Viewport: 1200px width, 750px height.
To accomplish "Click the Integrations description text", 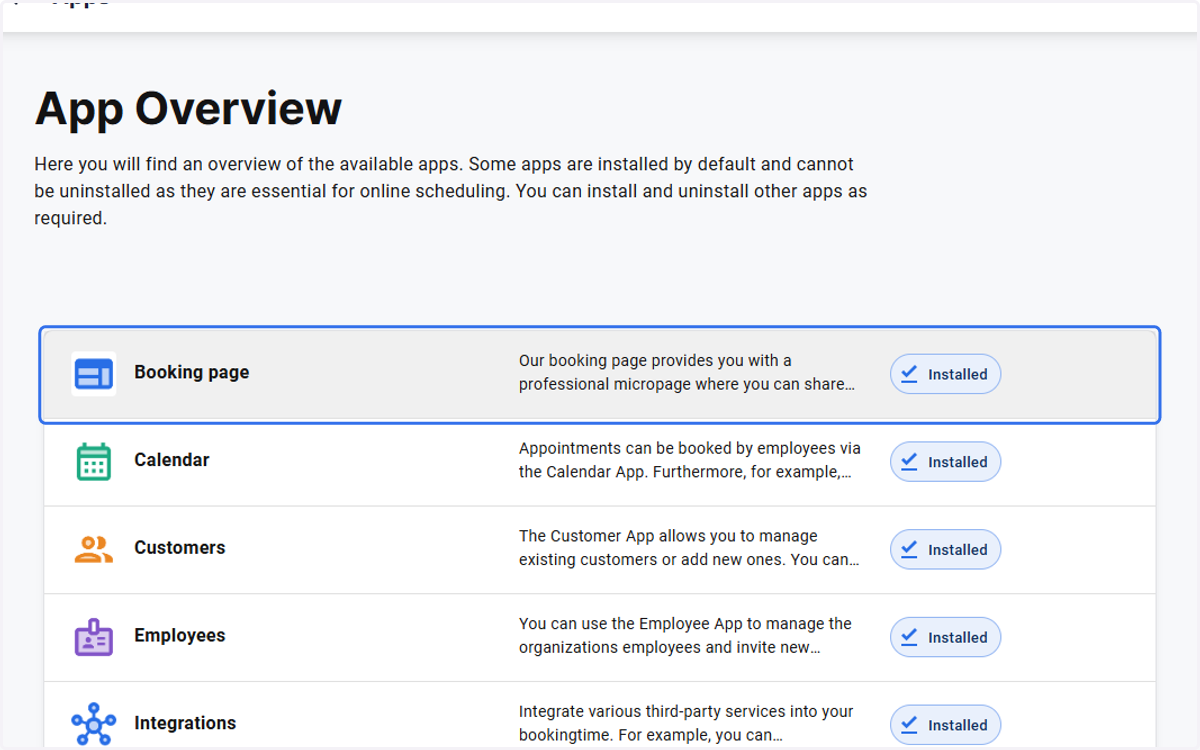I will coord(686,723).
